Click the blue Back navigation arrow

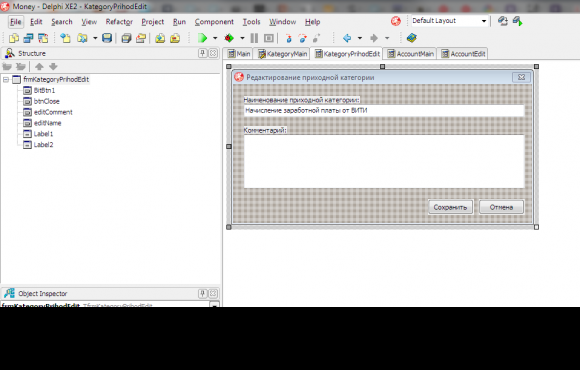tap(347, 38)
